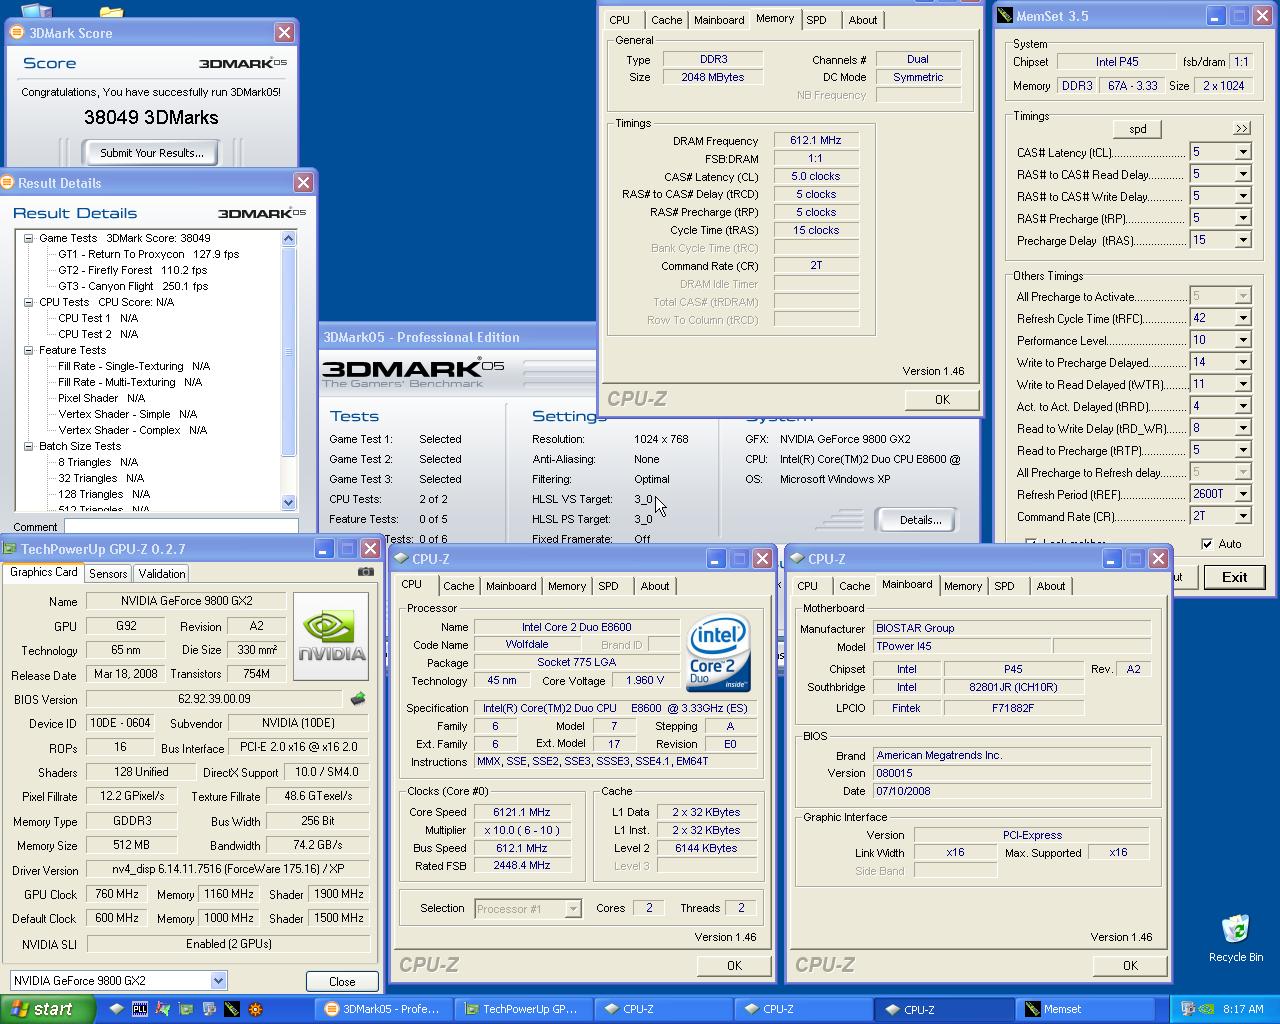Click the TPower I45 model field
The height and width of the screenshot is (1024, 1280).
961,646
